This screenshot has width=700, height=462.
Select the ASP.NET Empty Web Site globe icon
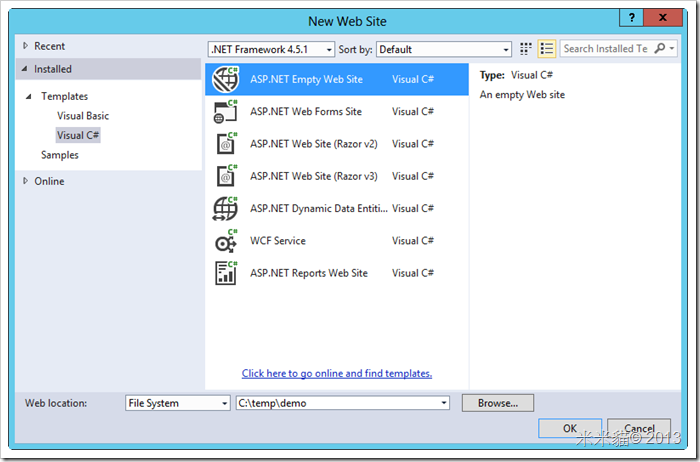click(x=225, y=79)
